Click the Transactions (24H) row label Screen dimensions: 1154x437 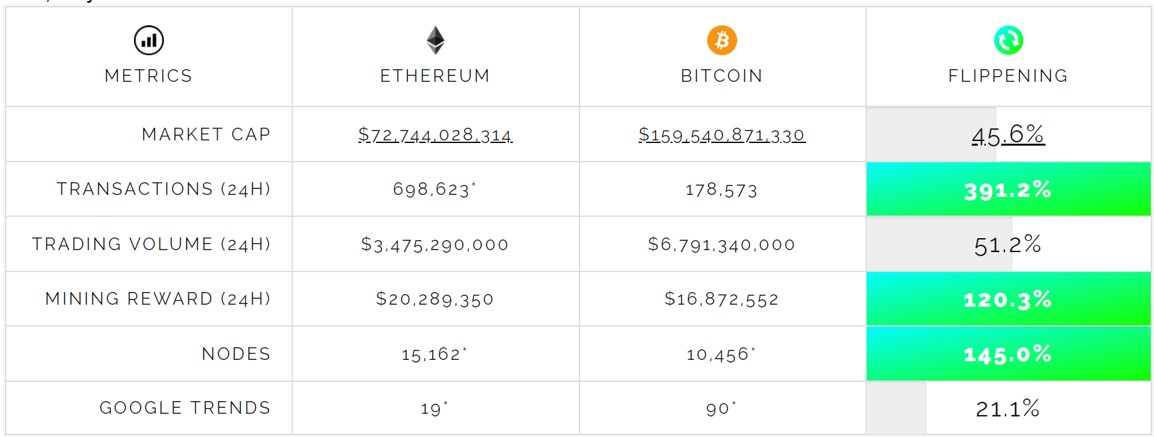(163, 190)
